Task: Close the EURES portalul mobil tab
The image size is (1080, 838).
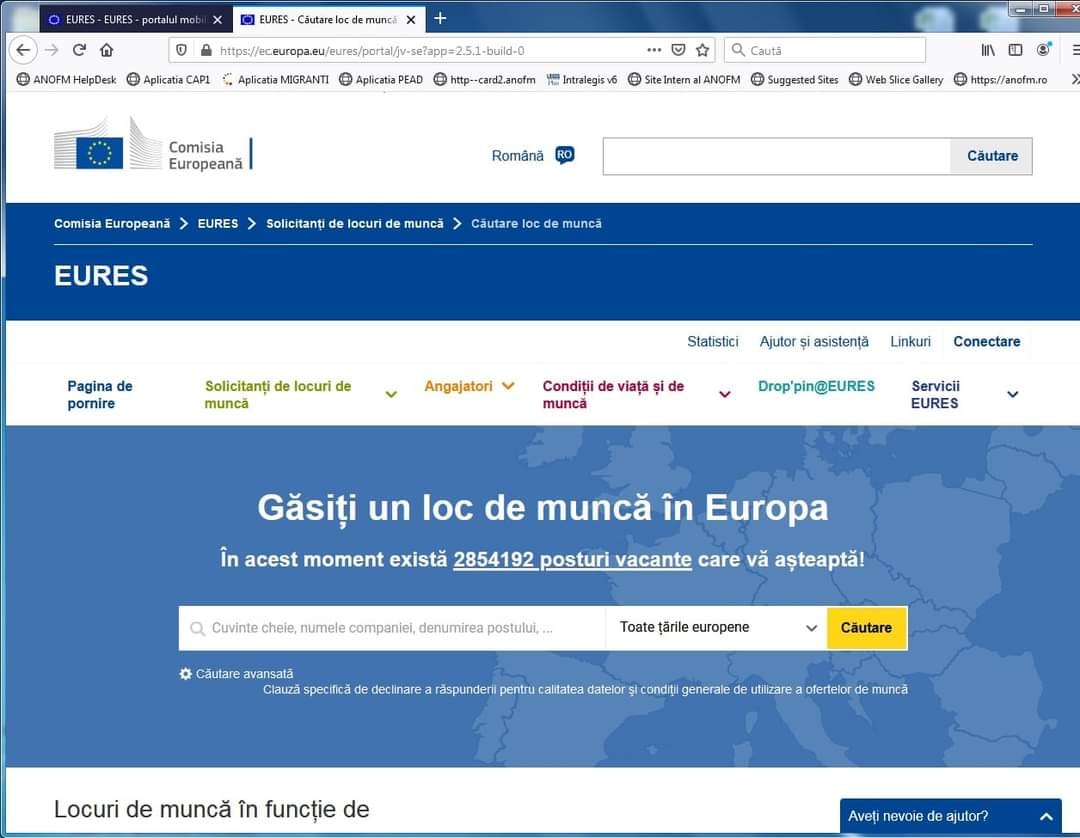Action: pos(218,20)
